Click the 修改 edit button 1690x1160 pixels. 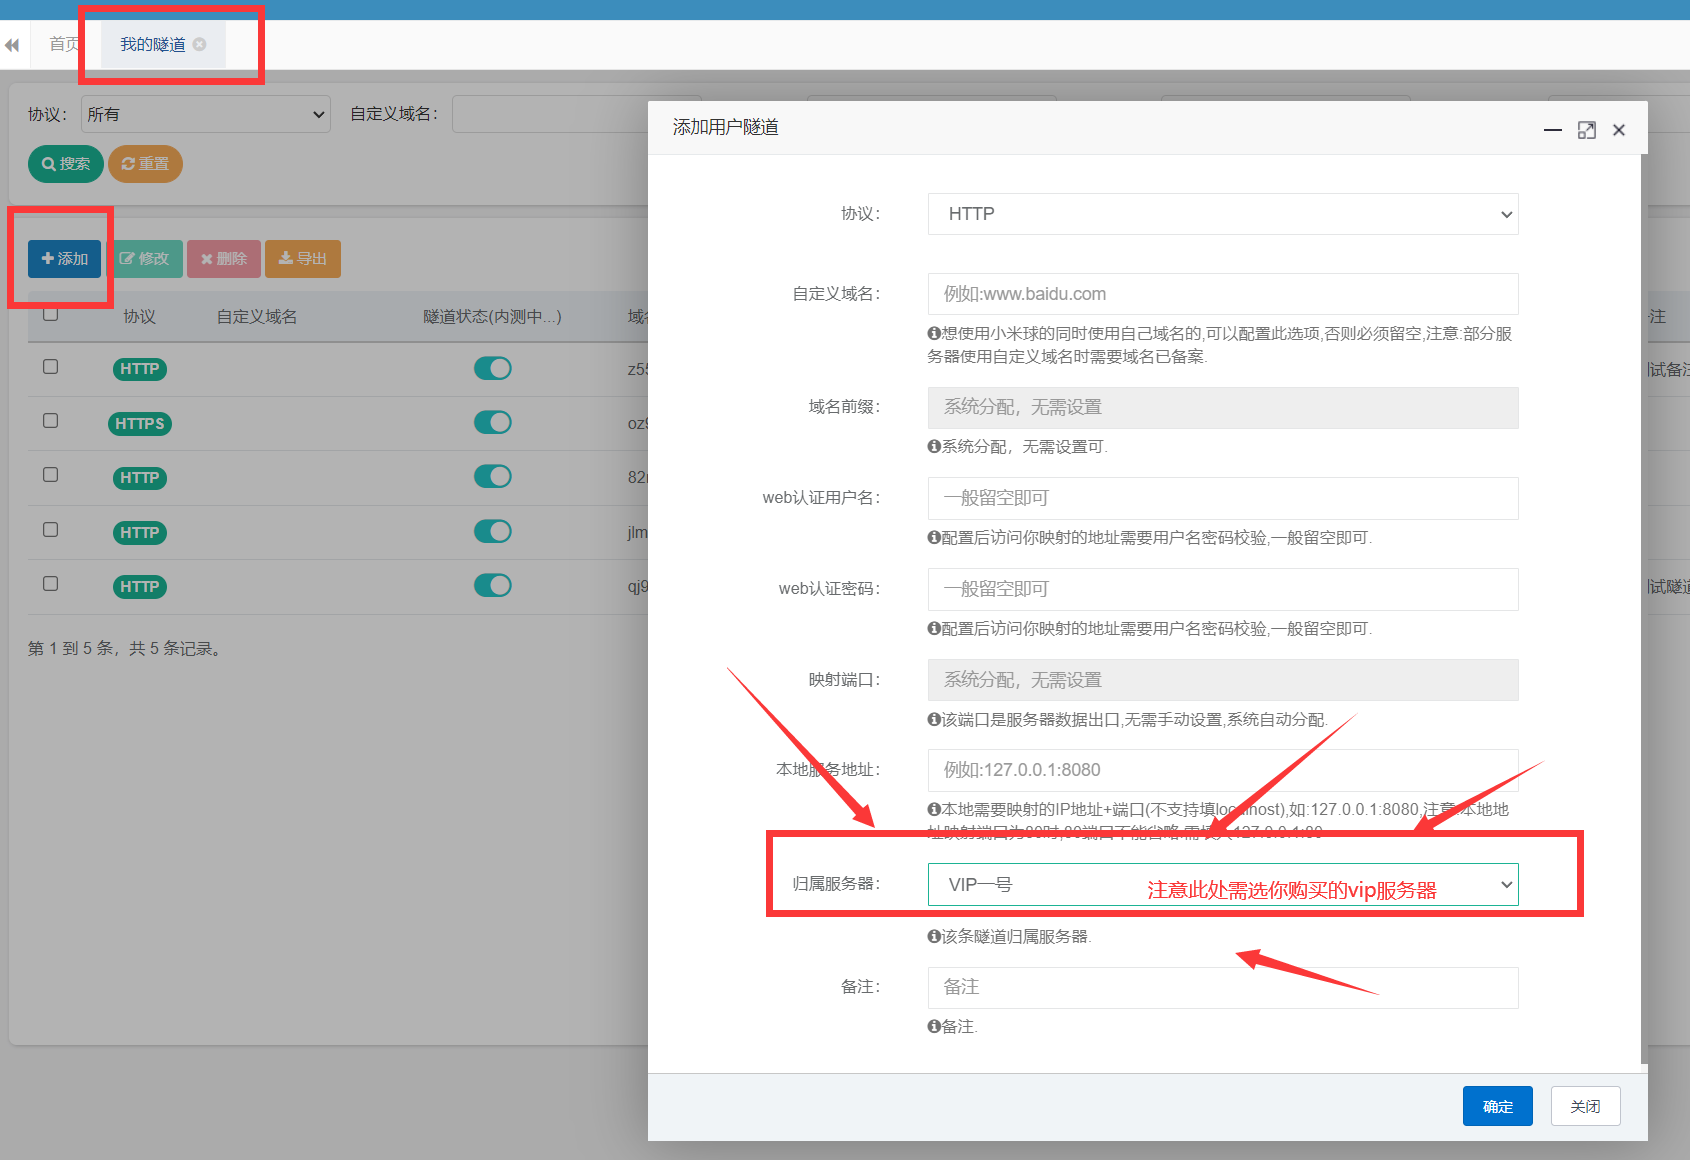(145, 259)
